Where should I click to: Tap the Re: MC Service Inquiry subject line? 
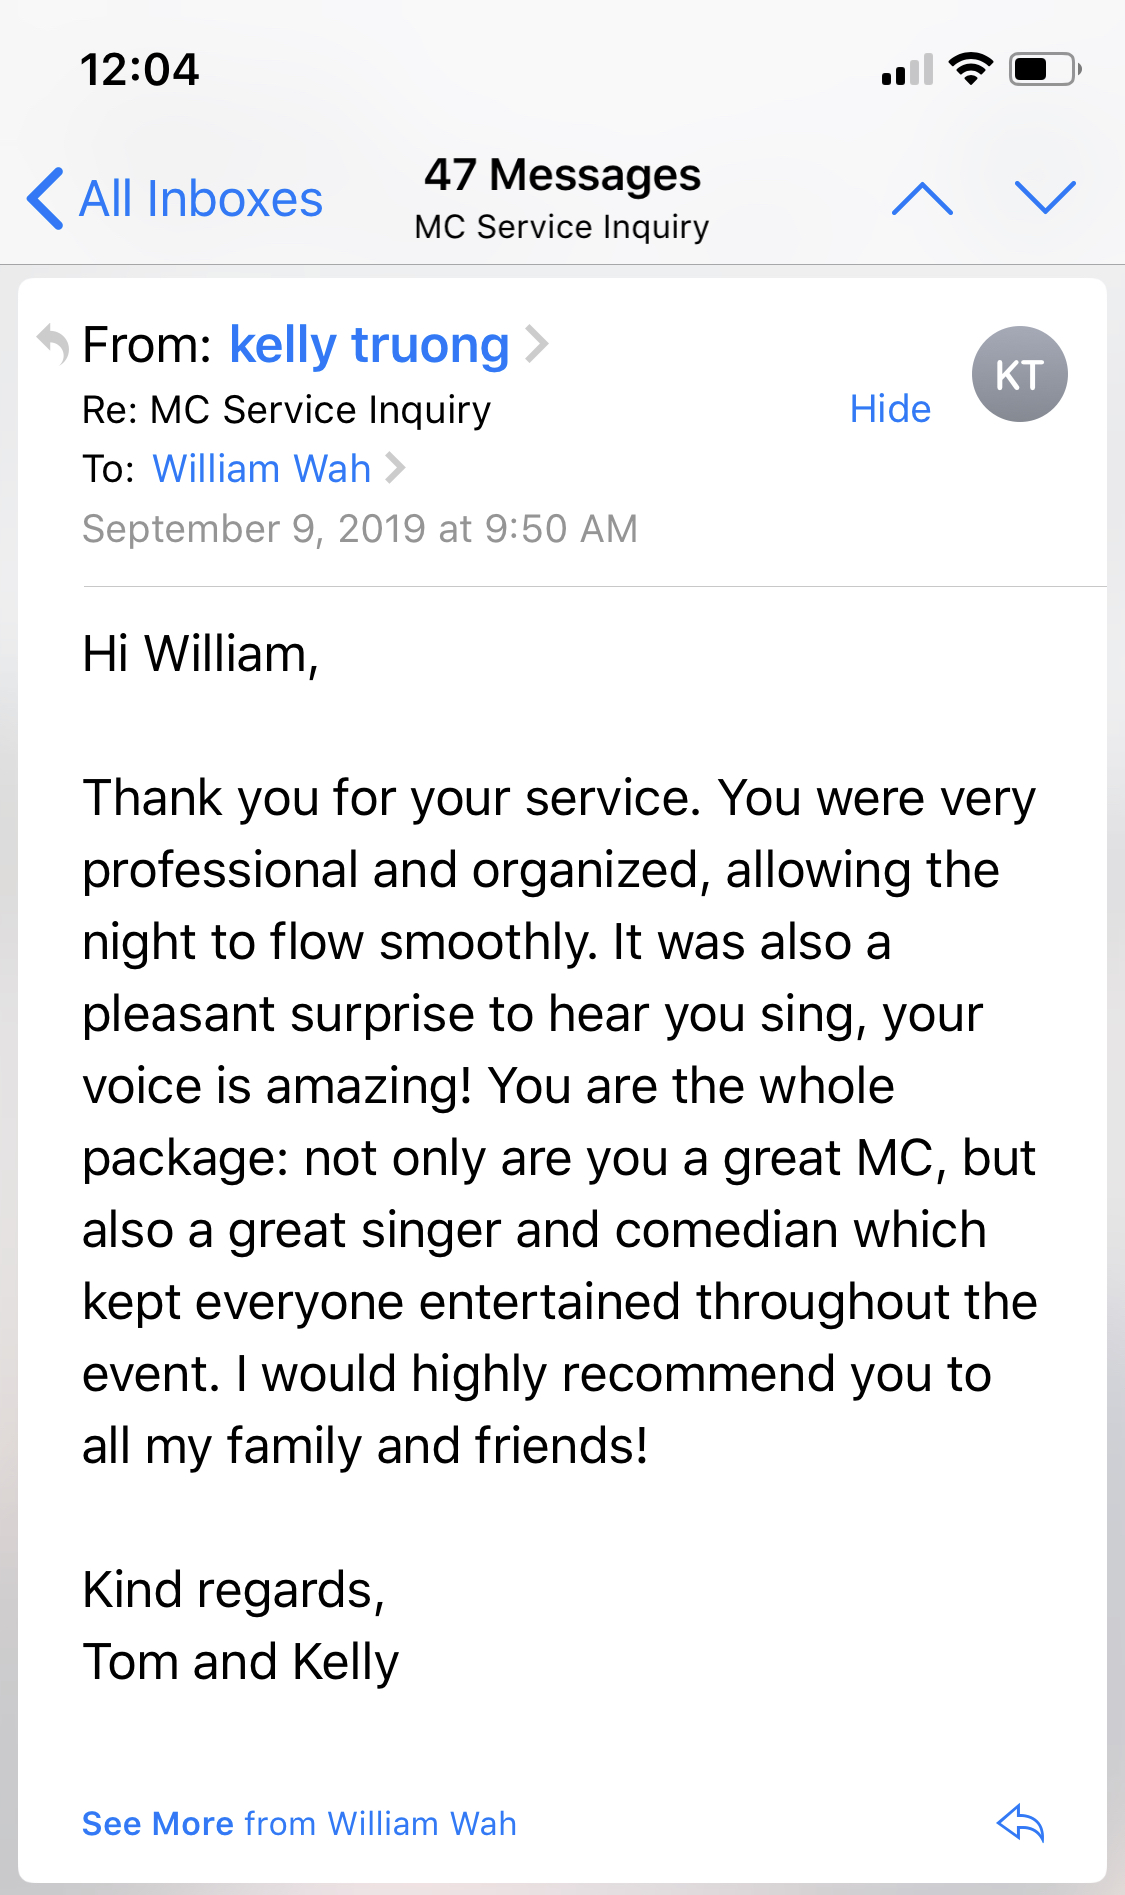(287, 410)
